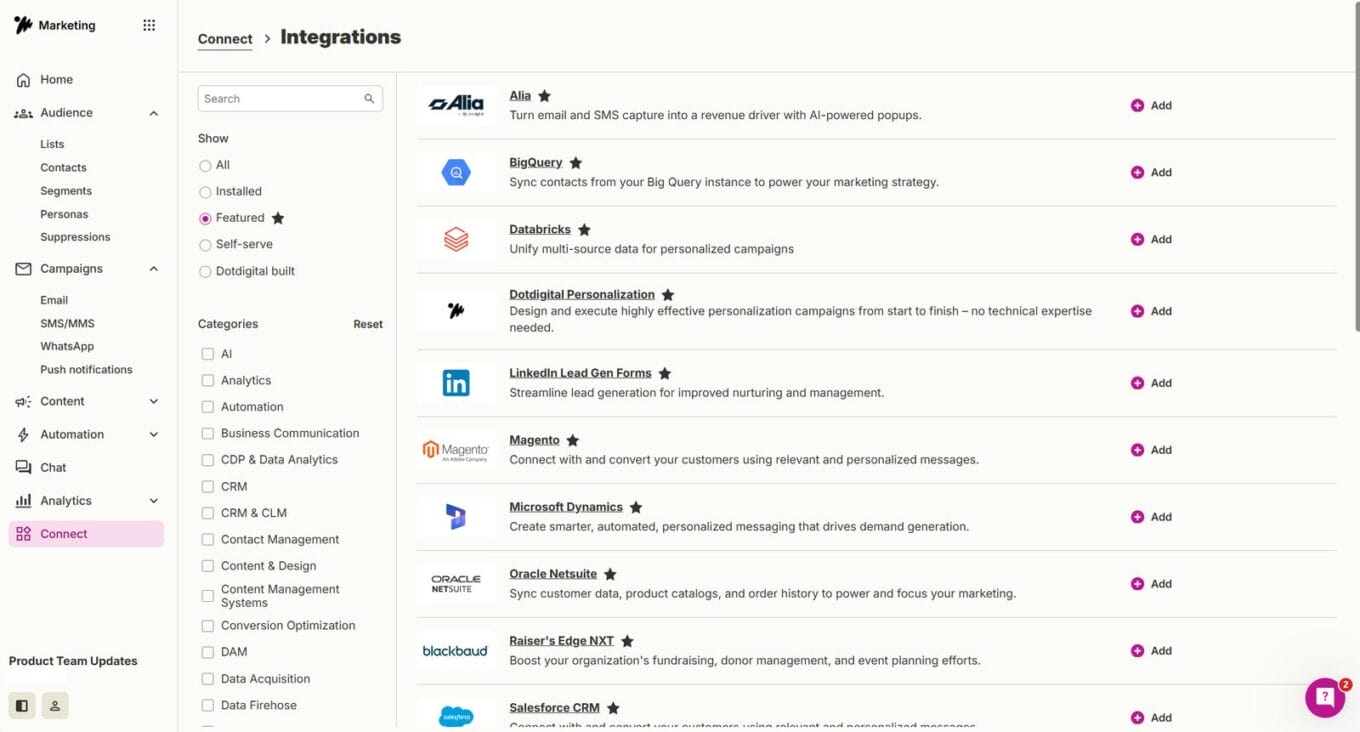Open SMS/MMS campaigns
Screen dimensions: 1360x732
click(x=67, y=324)
